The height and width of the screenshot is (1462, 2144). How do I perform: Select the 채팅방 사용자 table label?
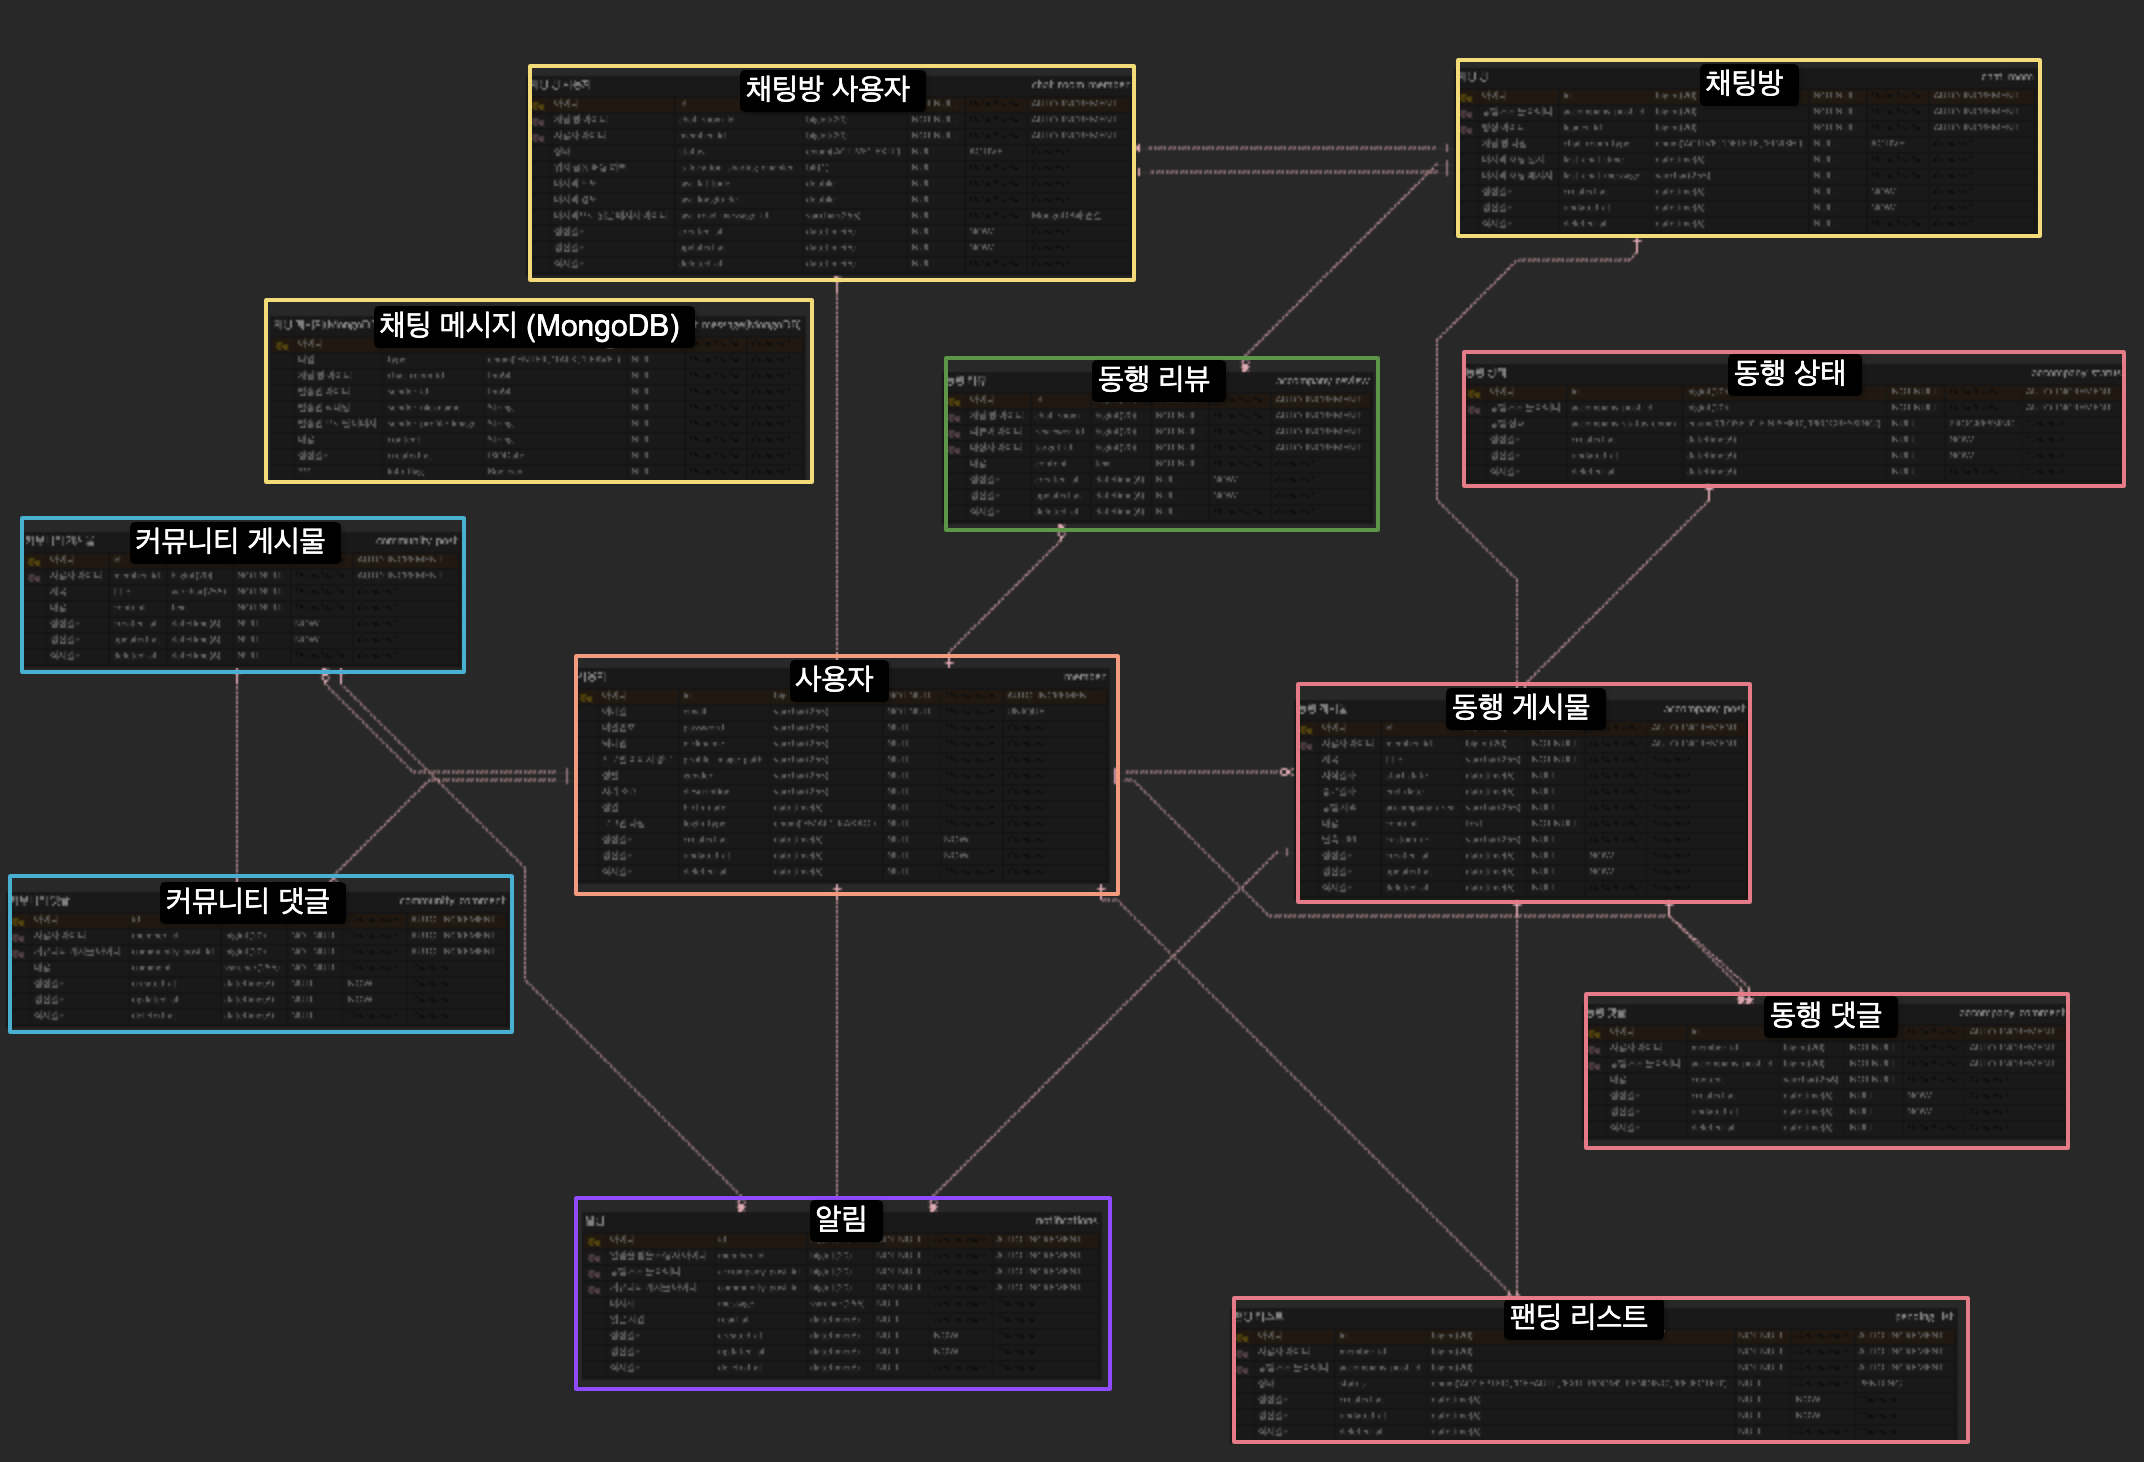tap(827, 89)
